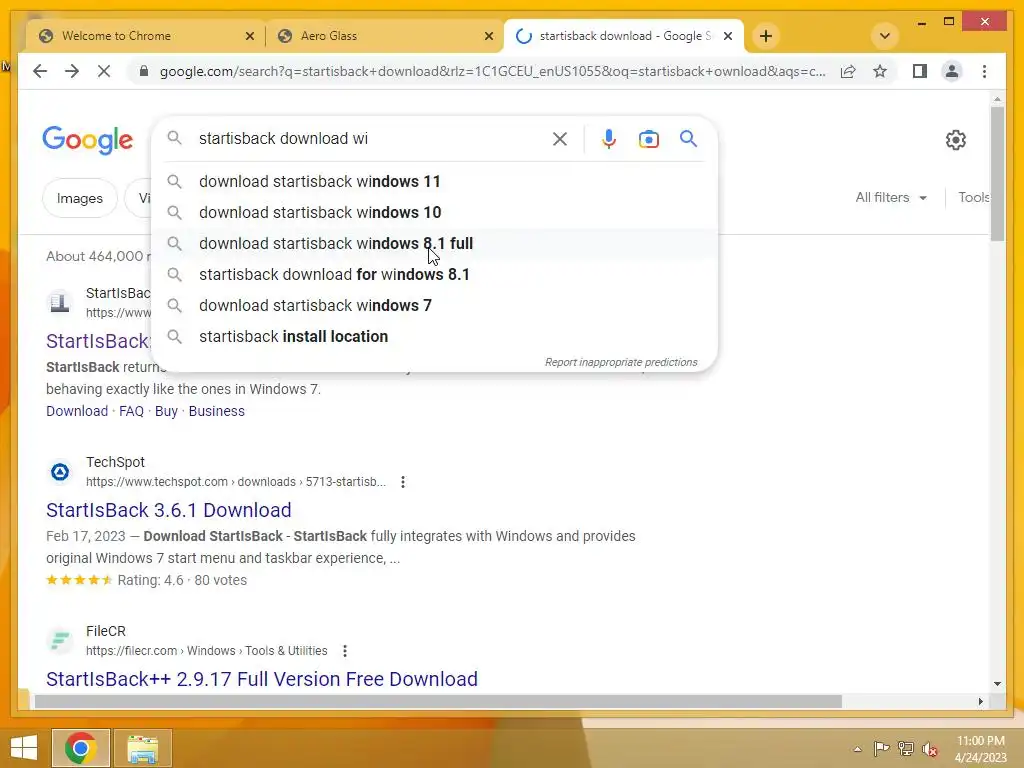
Task: Open the taskbar clock and date
Action: click(x=981, y=748)
